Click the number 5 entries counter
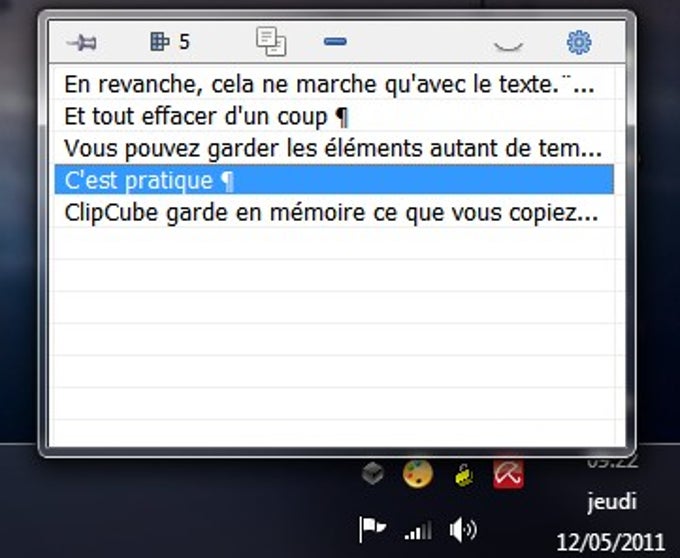Screen dimensions: 680x558 (x=184, y=42)
